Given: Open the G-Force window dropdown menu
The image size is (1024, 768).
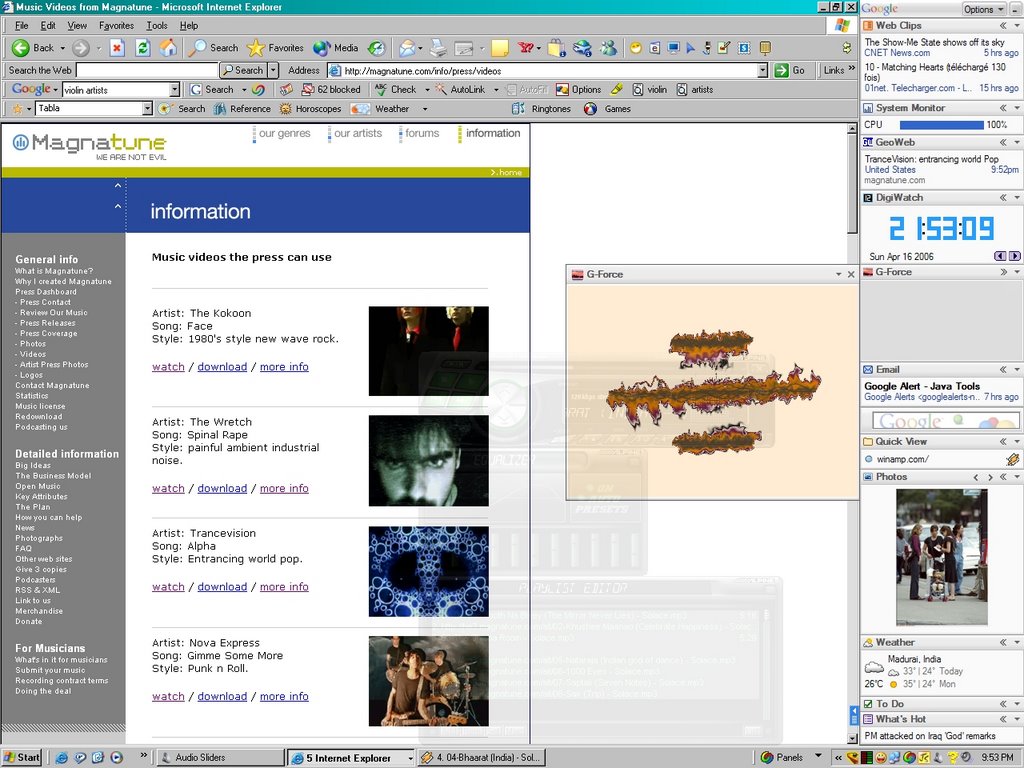Looking at the screenshot, I should (x=839, y=274).
